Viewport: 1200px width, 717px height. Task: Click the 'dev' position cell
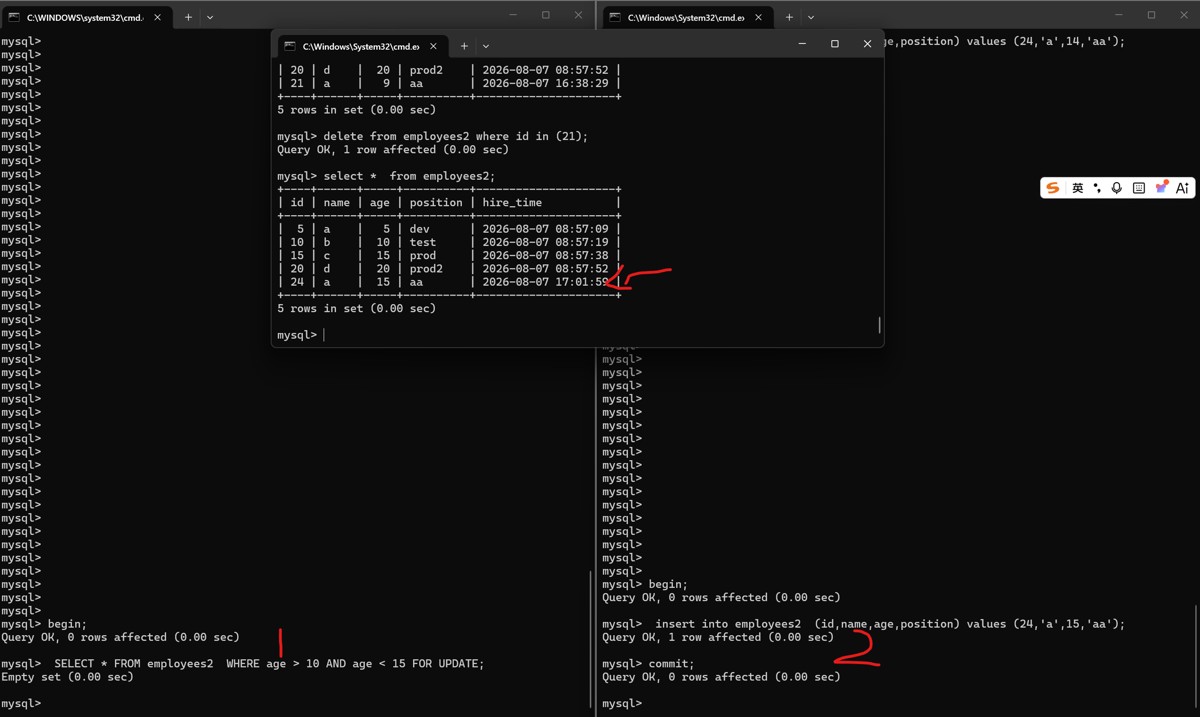tap(419, 229)
